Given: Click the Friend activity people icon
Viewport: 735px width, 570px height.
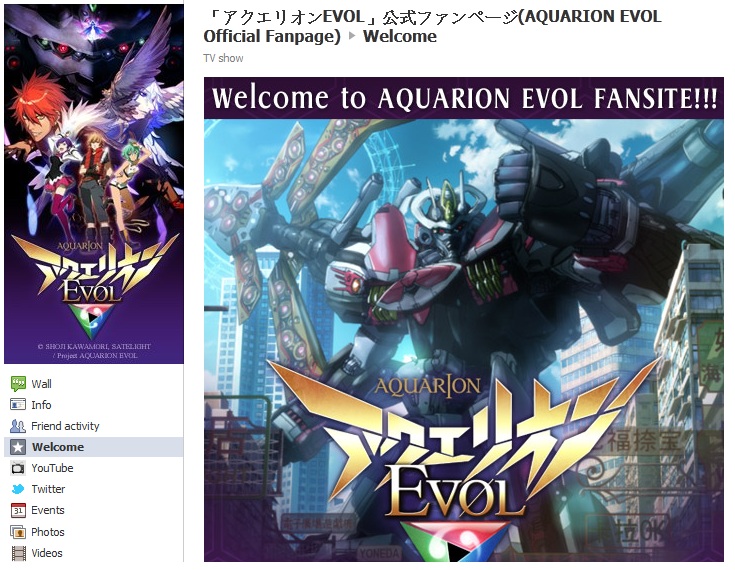Looking at the screenshot, I should tap(18, 426).
